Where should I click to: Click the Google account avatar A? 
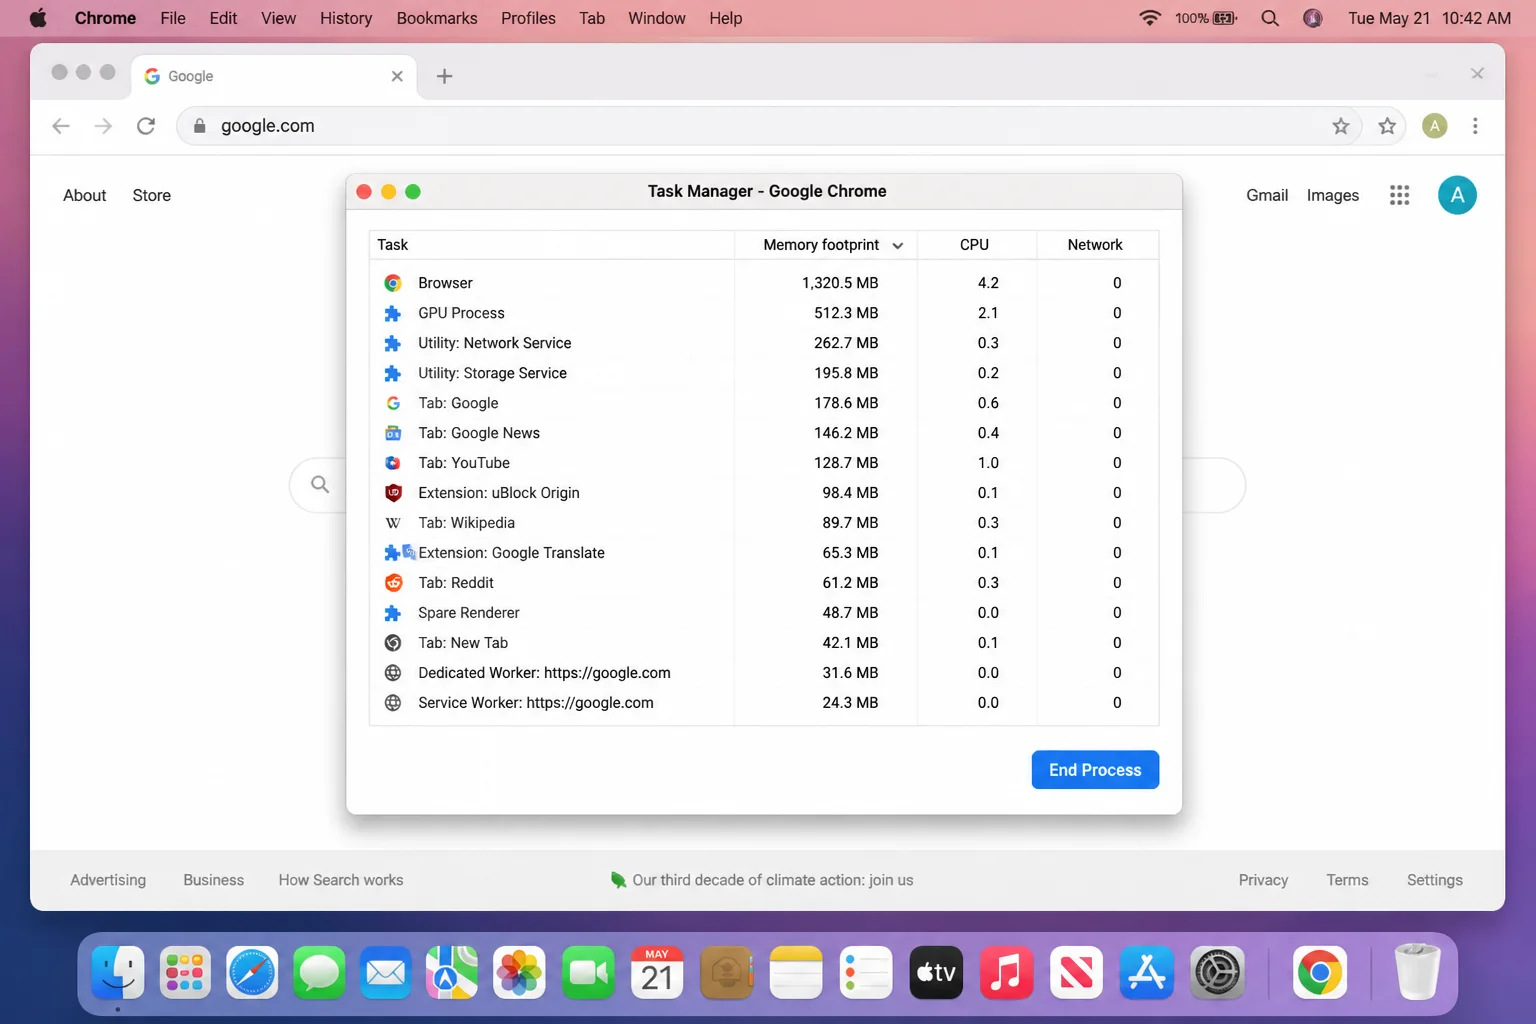1457,195
